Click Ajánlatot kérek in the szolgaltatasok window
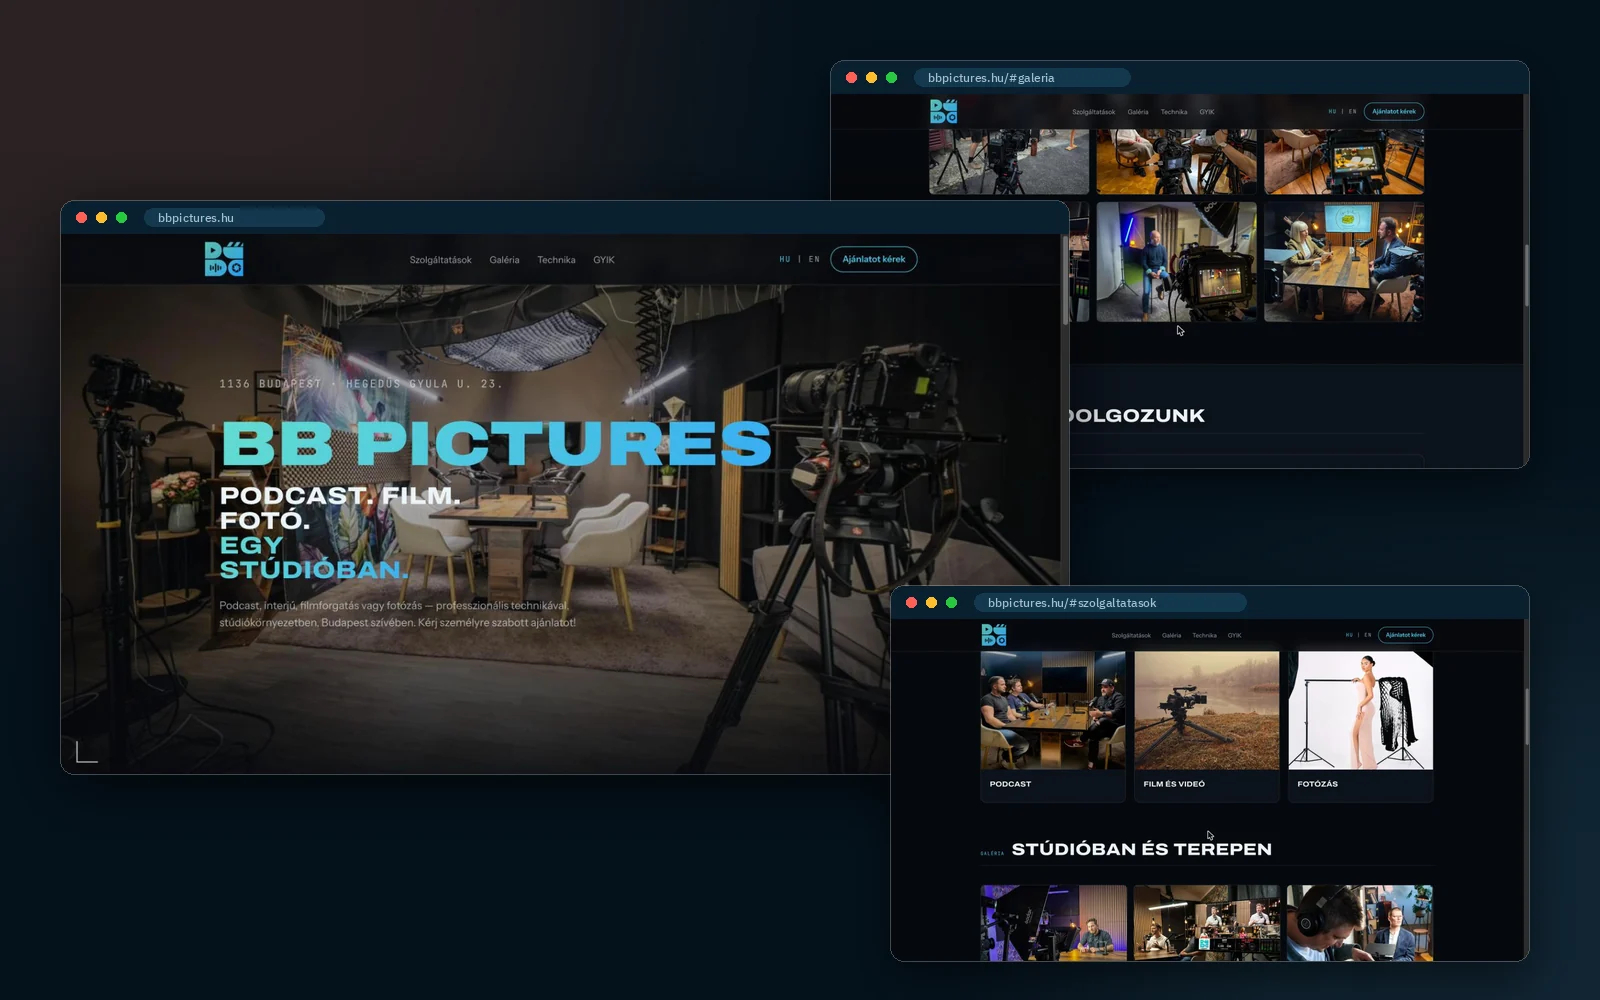 (1405, 635)
